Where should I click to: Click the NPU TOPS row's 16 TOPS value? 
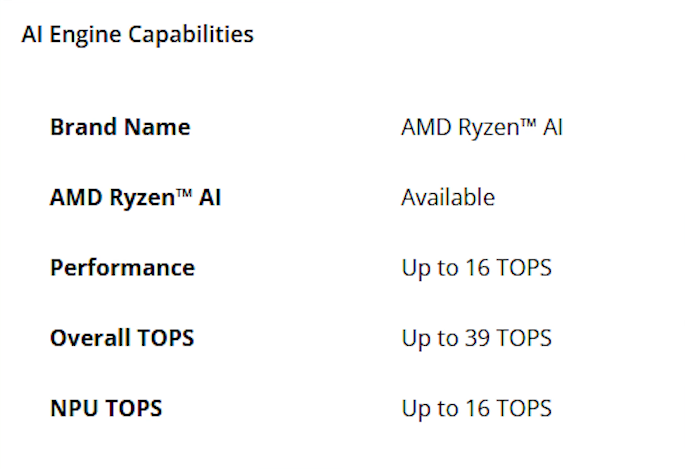point(476,408)
